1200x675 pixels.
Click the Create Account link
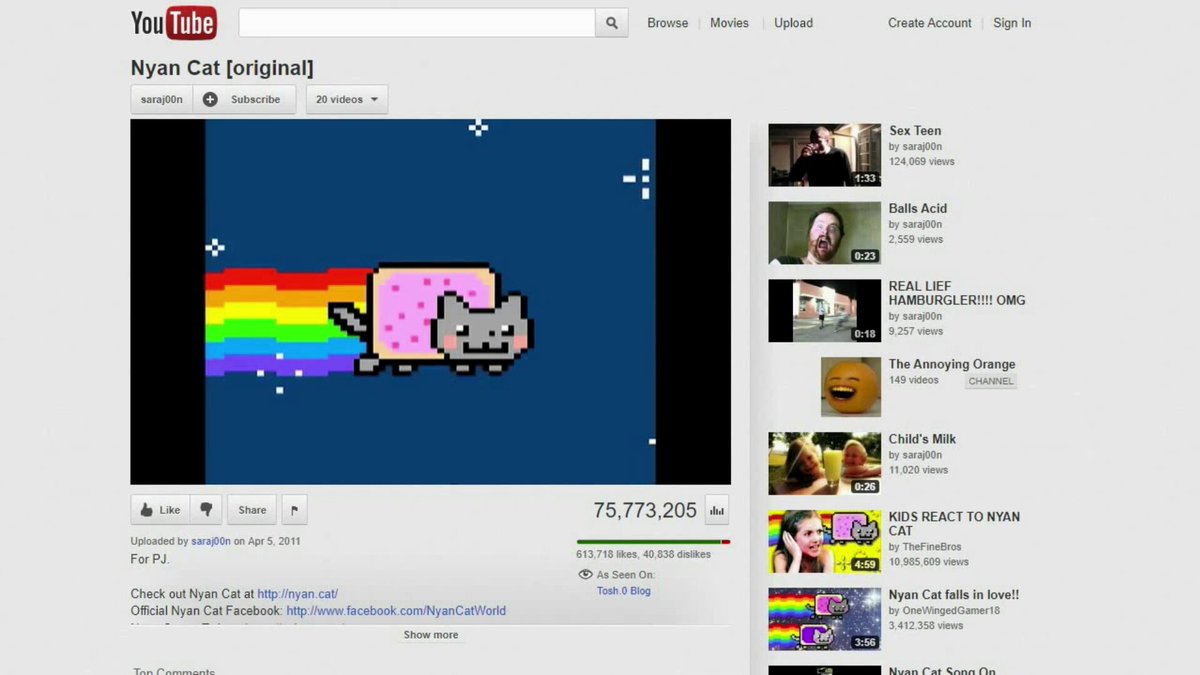click(x=930, y=23)
